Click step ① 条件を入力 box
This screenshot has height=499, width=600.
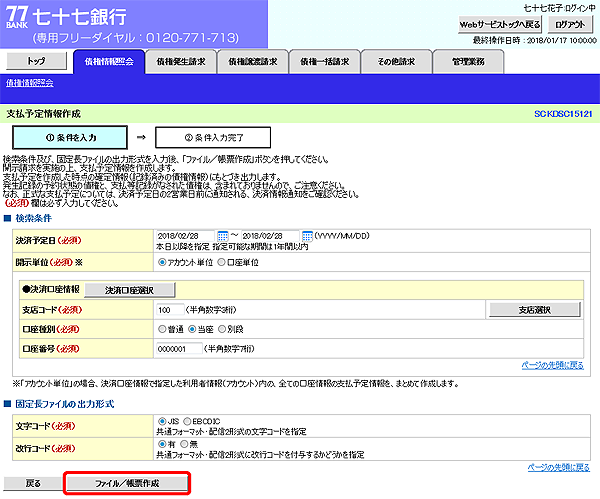[x=70, y=137]
